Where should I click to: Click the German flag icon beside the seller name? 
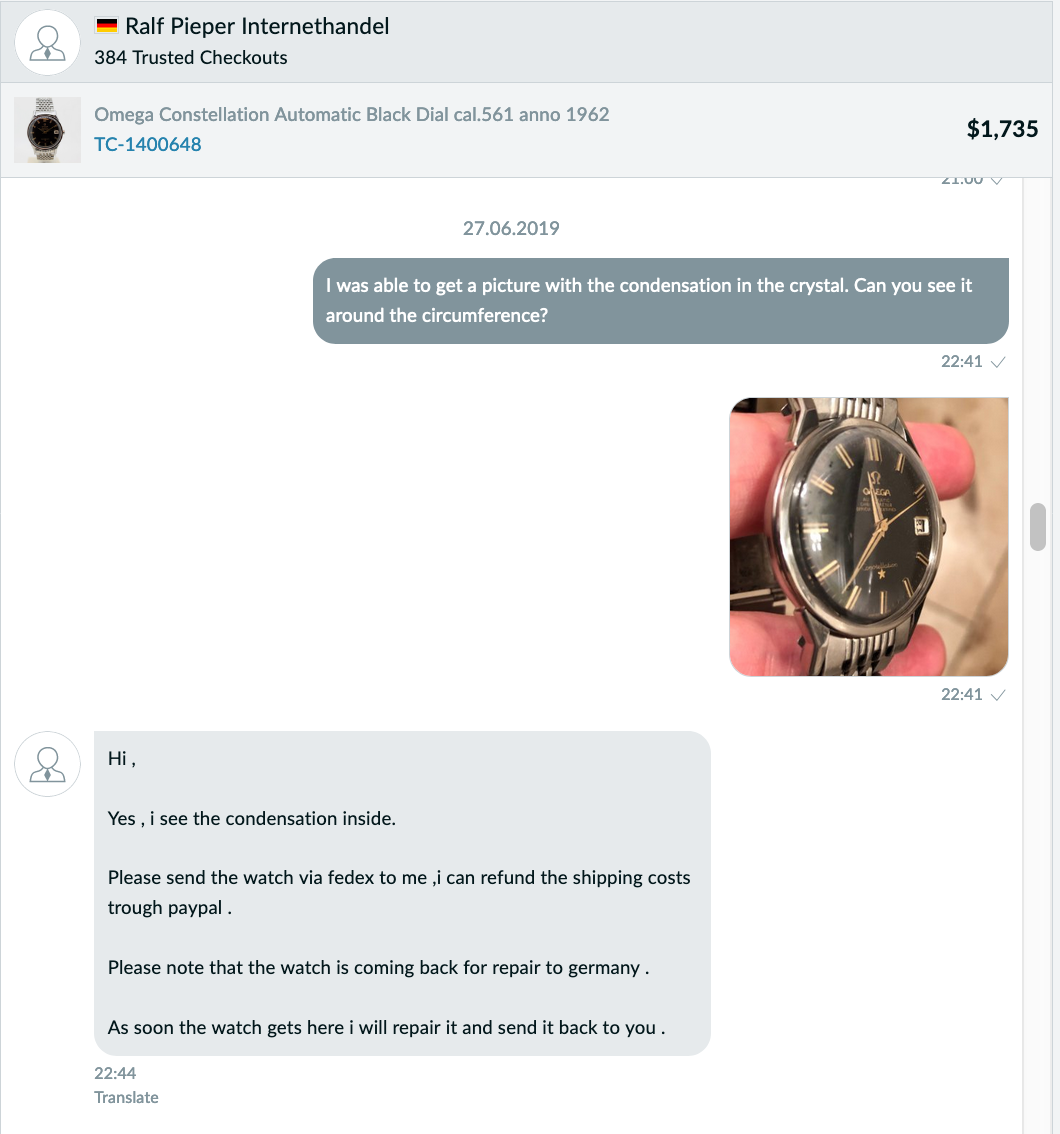point(106,26)
